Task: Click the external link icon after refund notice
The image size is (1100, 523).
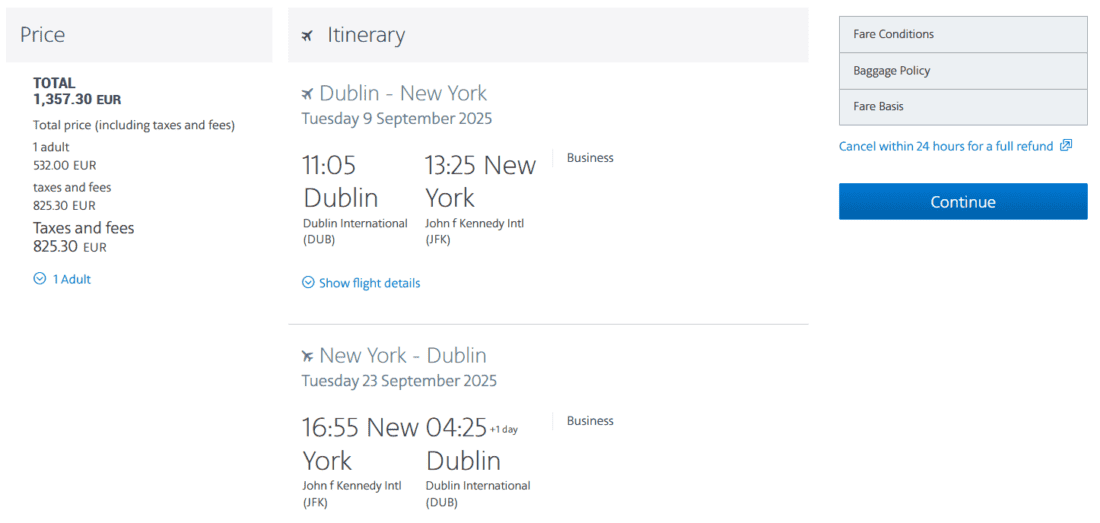Action: click(1066, 146)
